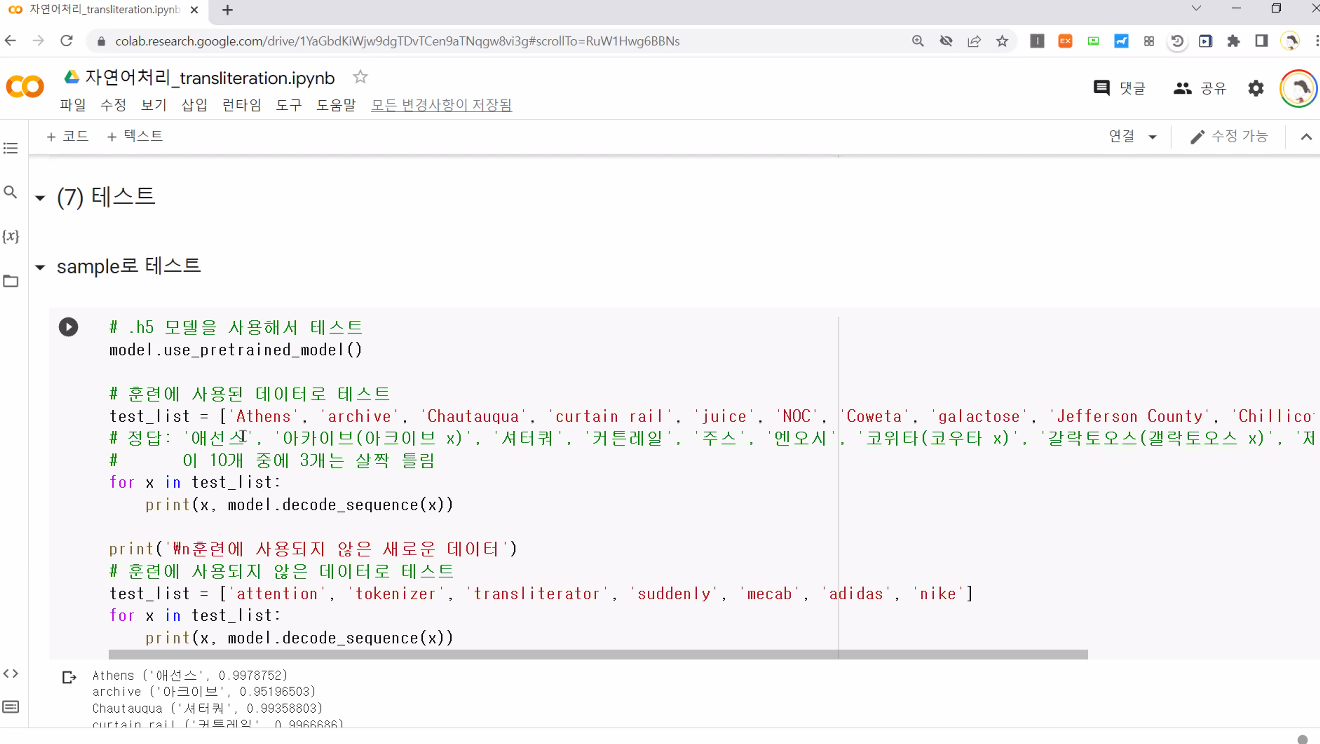This screenshot has height=744, width=1320.
Task: Click the output line starting with Athens
Action: pyautogui.click(x=190, y=676)
